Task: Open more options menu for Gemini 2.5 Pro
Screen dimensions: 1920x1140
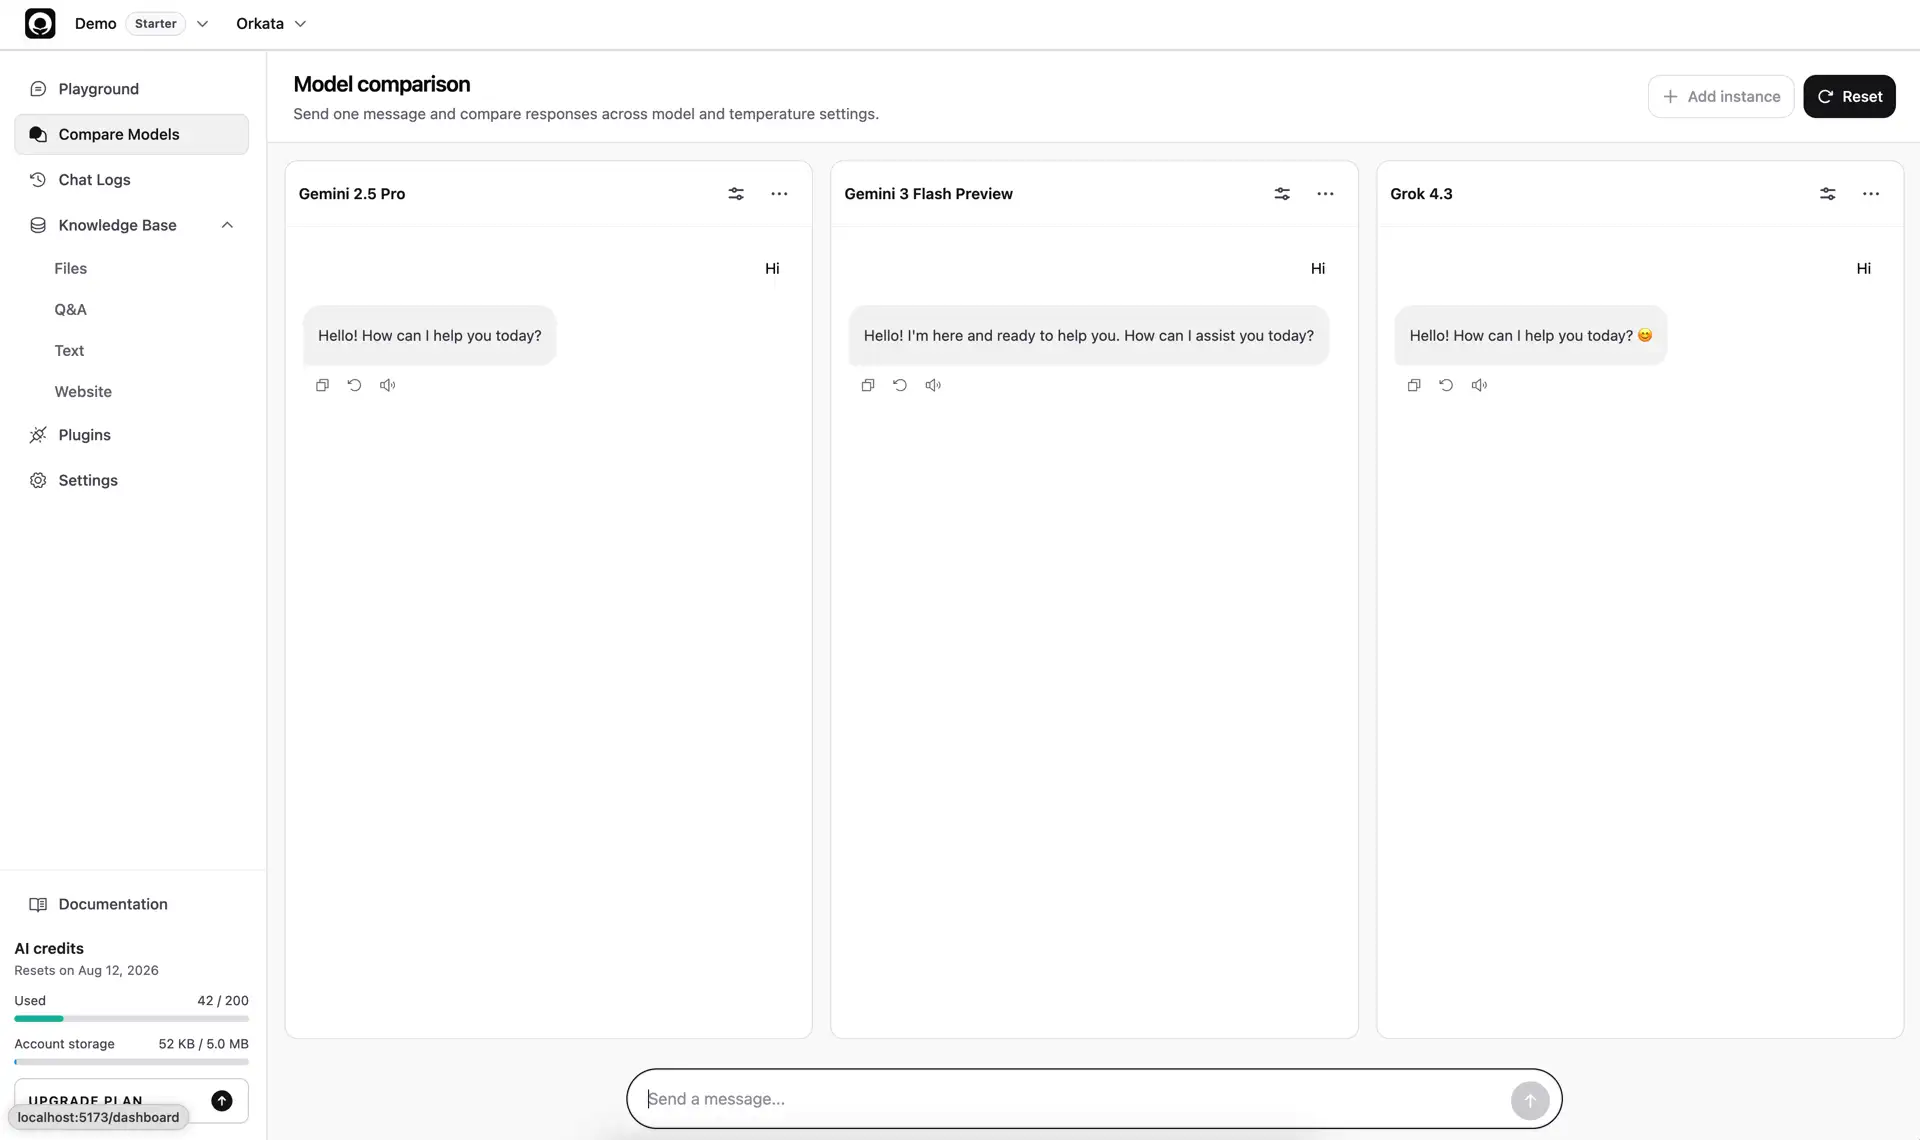Action: tap(779, 194)
